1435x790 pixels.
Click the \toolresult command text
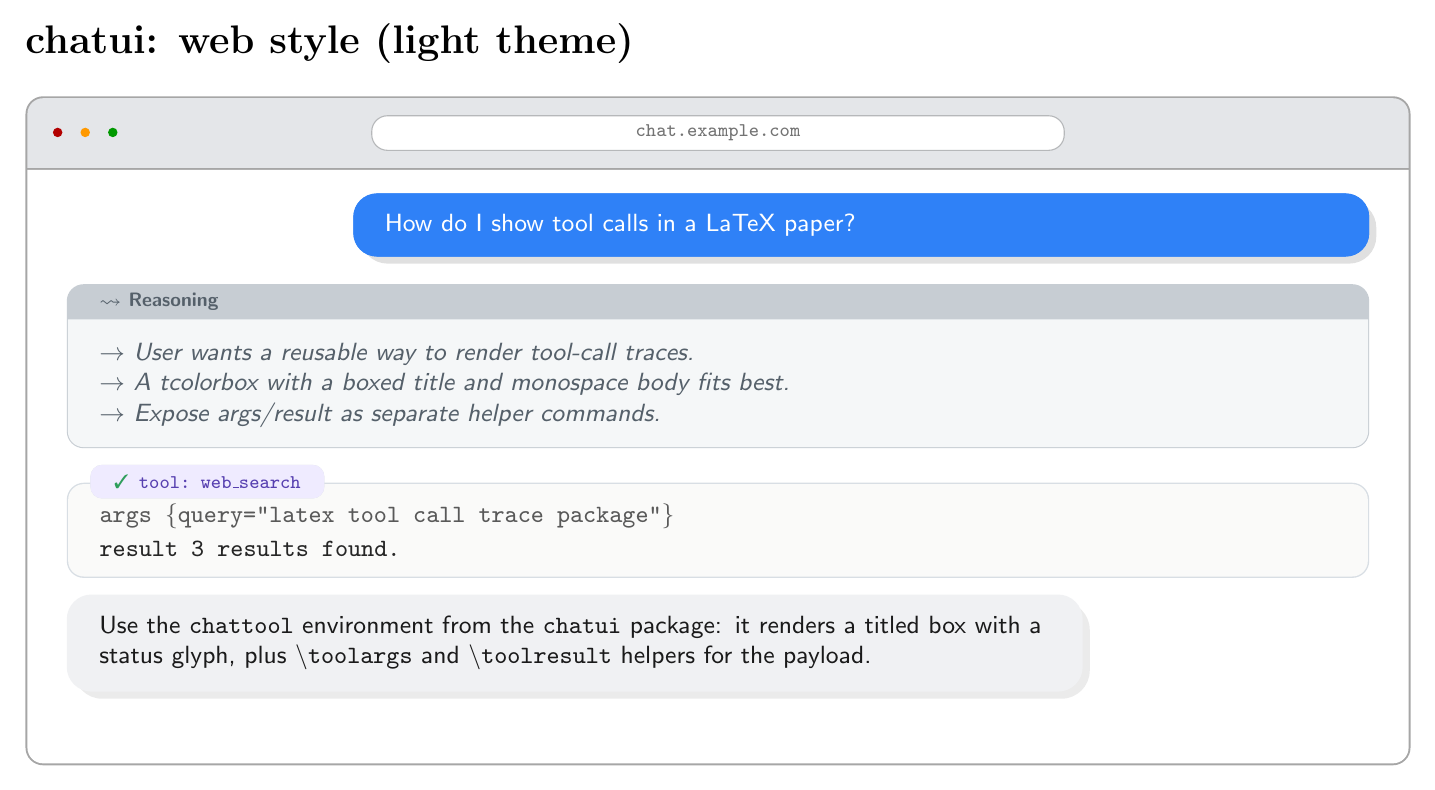538,657
